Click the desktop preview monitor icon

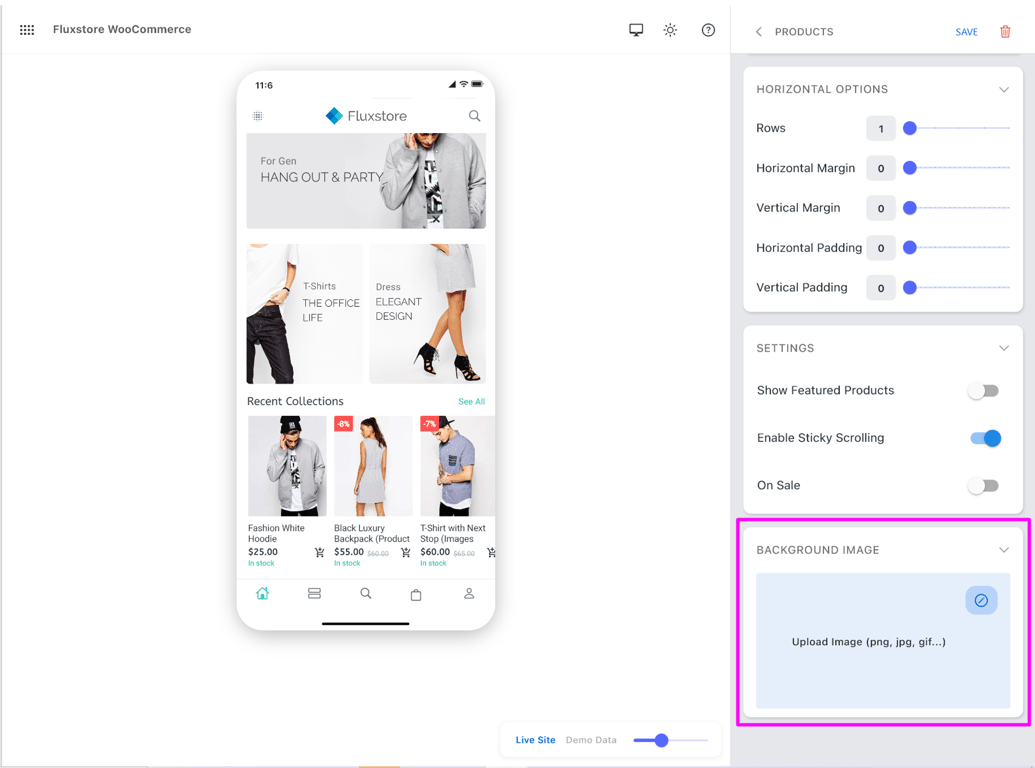point(636,30)
